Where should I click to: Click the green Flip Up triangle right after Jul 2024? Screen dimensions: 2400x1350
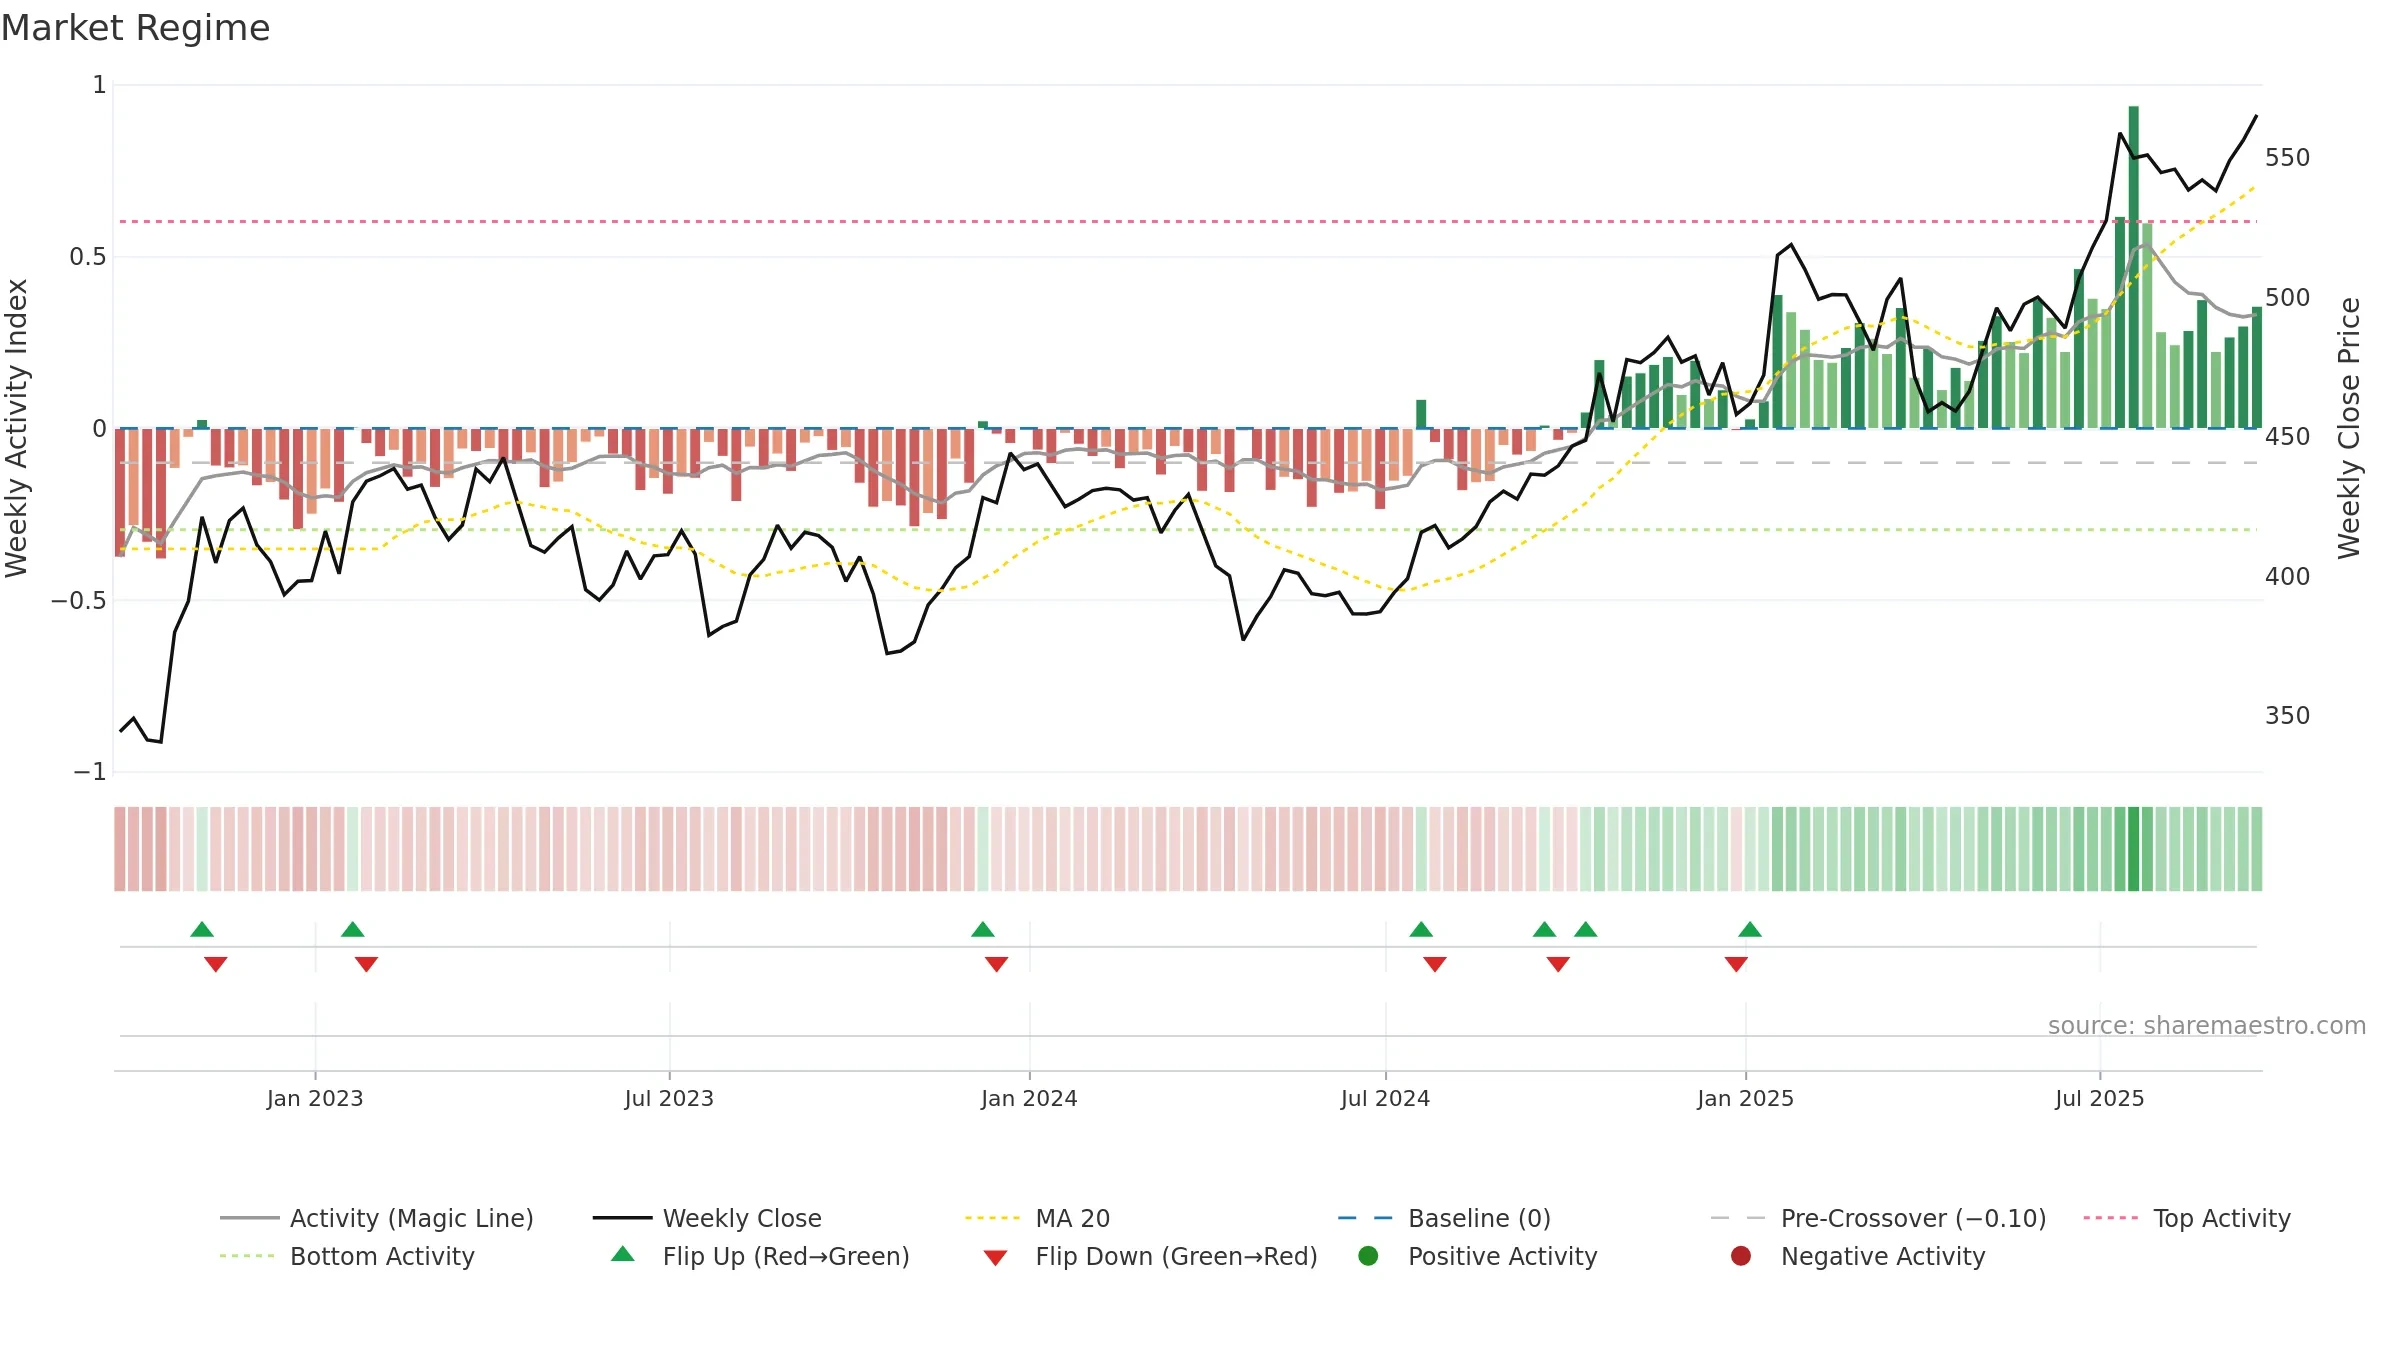pos(1421,929)
